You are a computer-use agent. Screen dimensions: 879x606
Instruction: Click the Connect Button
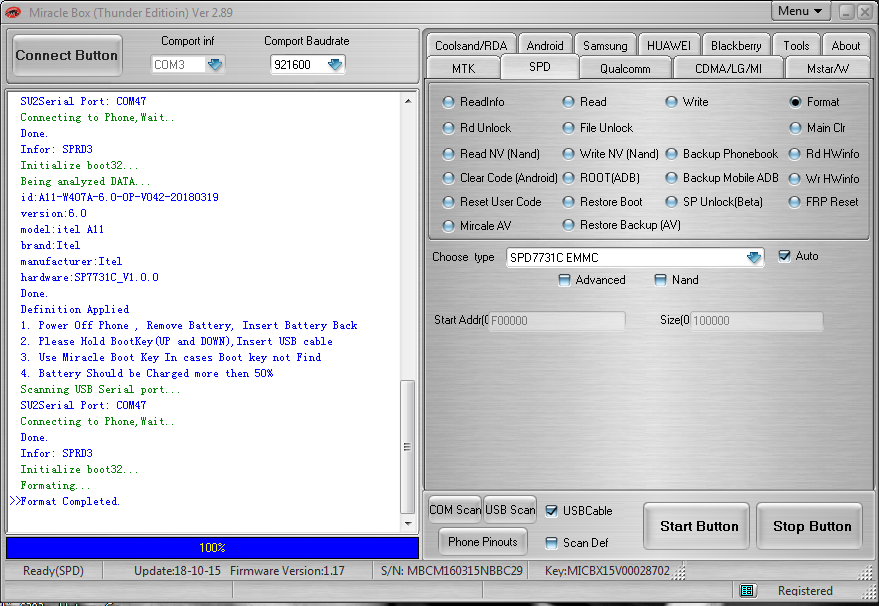[67, 55]
